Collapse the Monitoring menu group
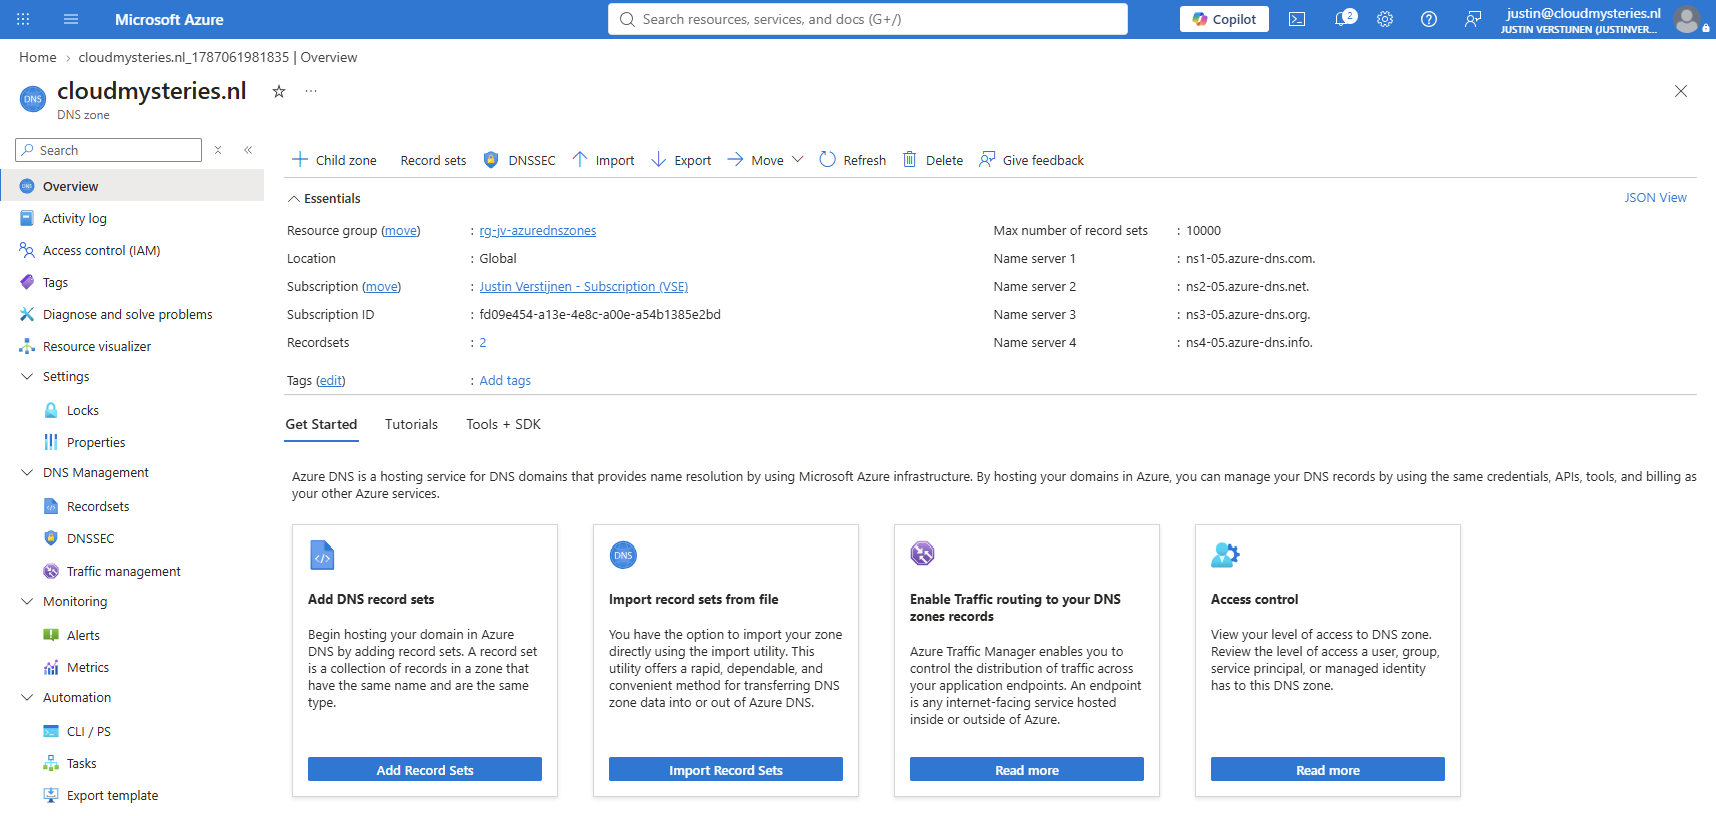 click(x=27, y=602)
